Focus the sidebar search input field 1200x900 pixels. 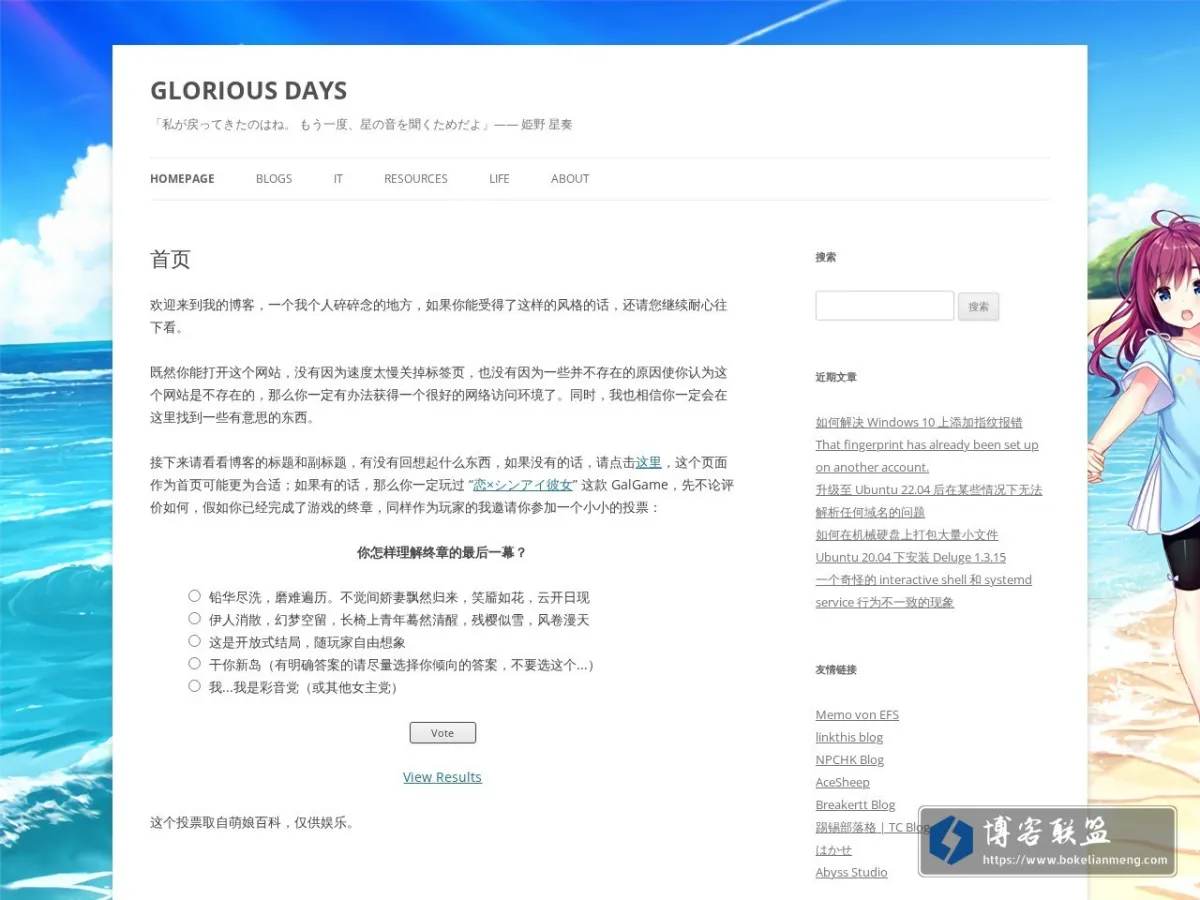click(885, 306)
